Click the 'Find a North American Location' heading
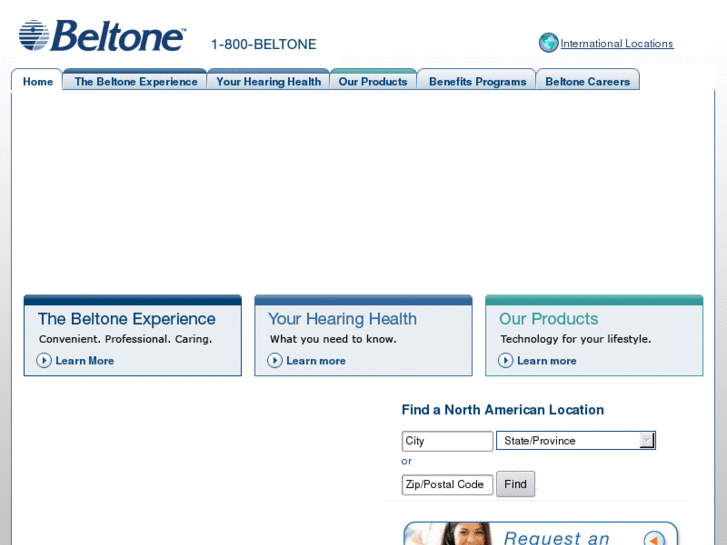The image size is (727, 545). click(503, 410)
